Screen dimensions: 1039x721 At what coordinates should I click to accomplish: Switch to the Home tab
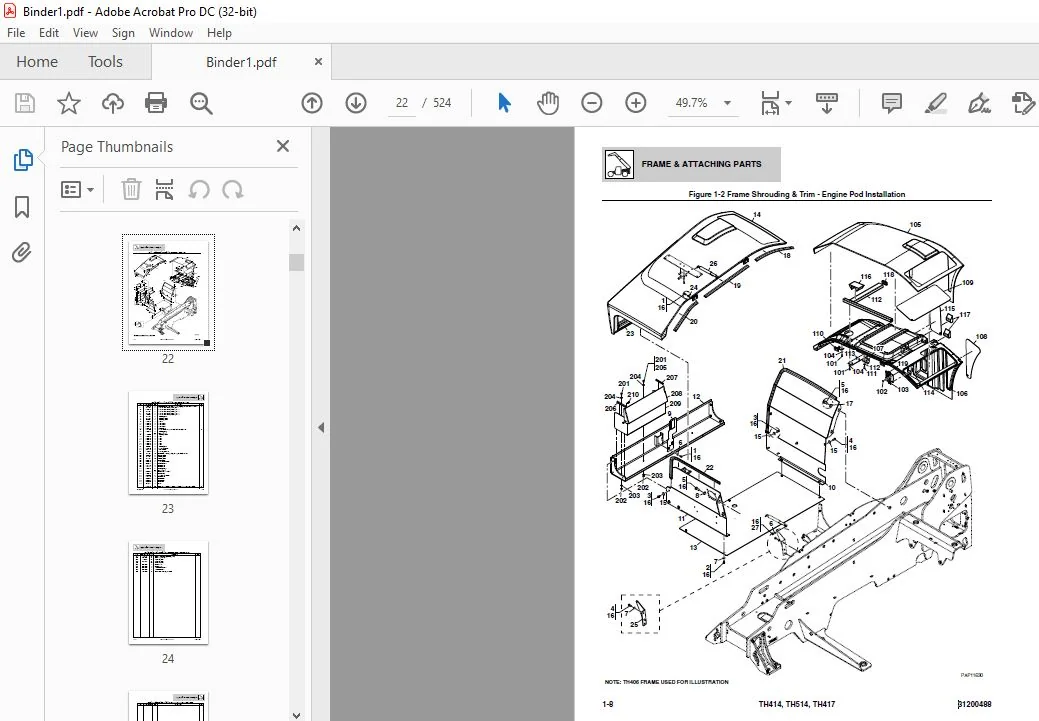coord(37,62)
